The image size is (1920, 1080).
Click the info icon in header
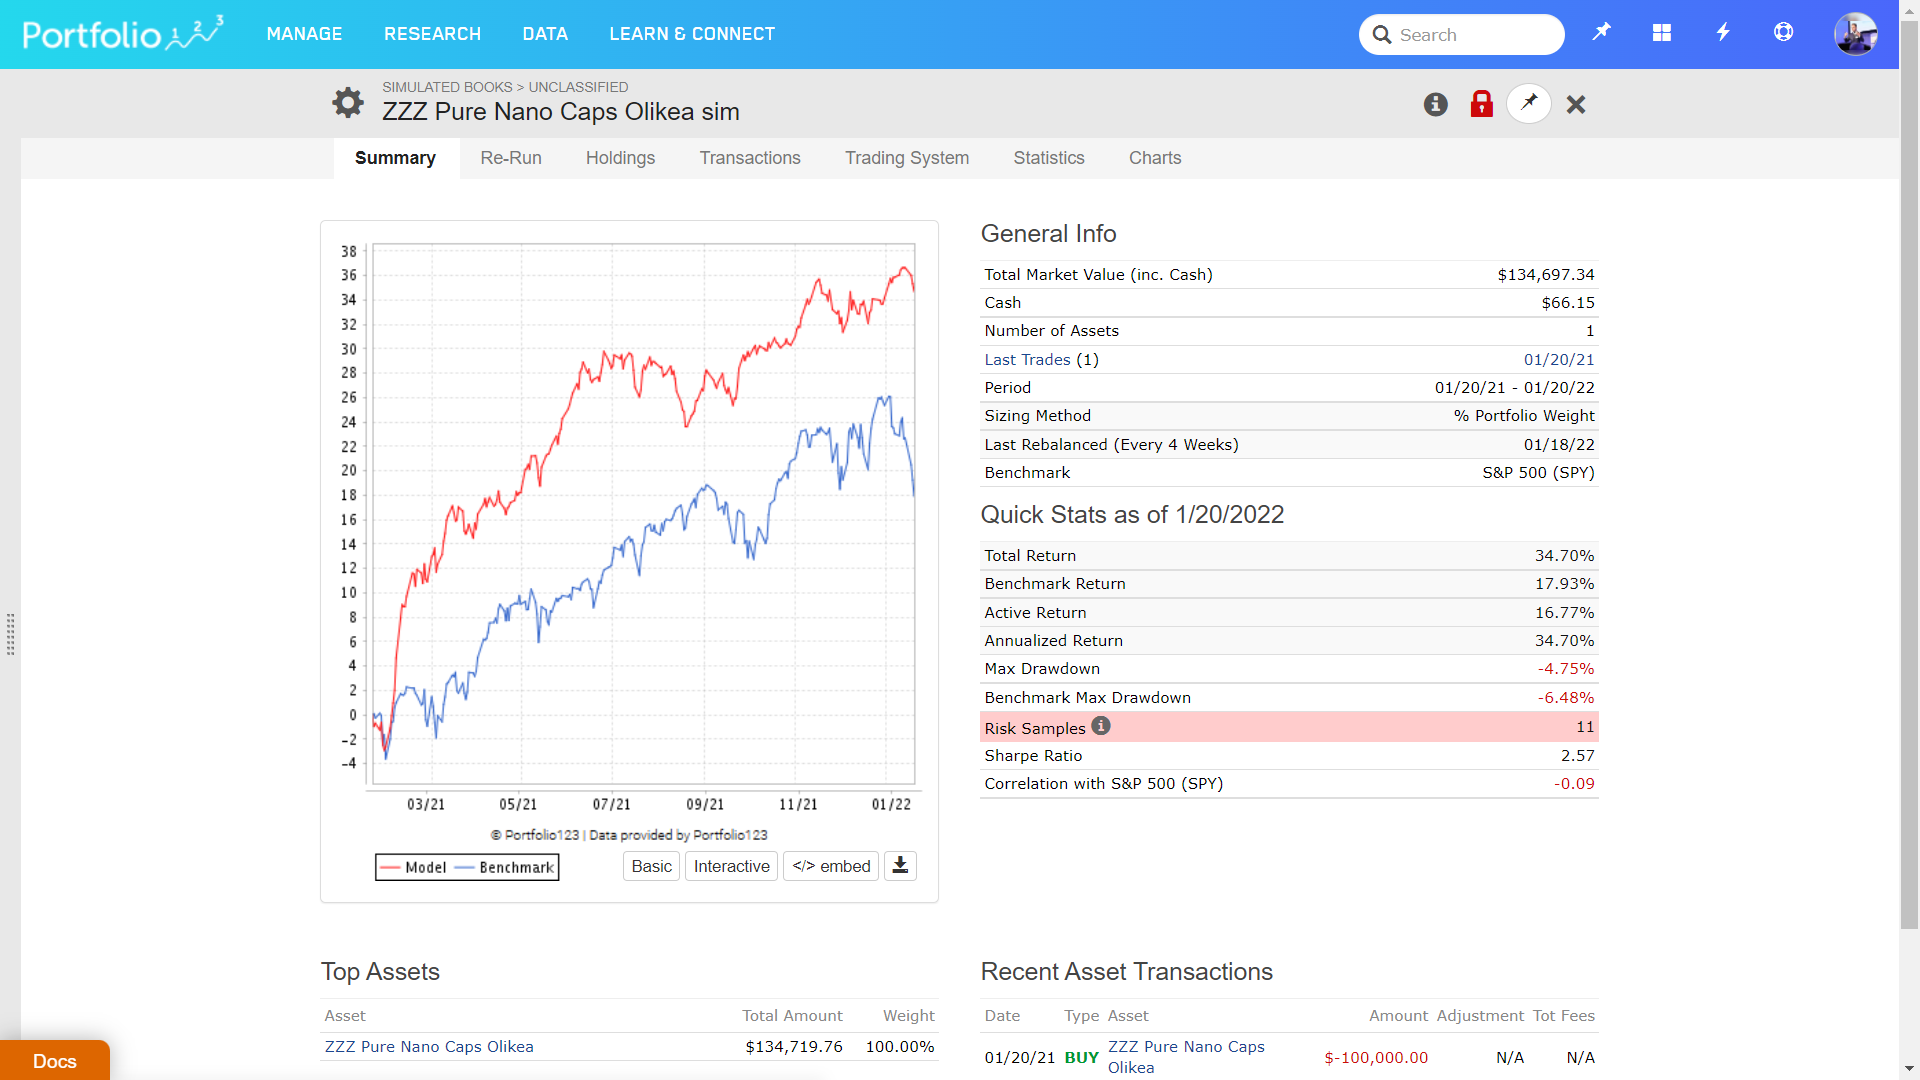[1435, 104]
